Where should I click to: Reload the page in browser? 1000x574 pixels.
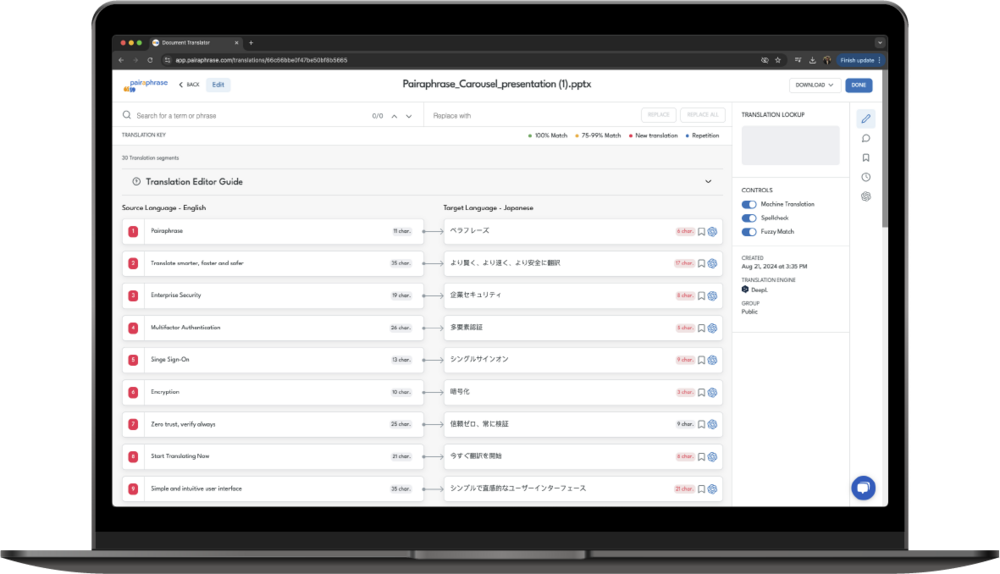coord(150,60)
